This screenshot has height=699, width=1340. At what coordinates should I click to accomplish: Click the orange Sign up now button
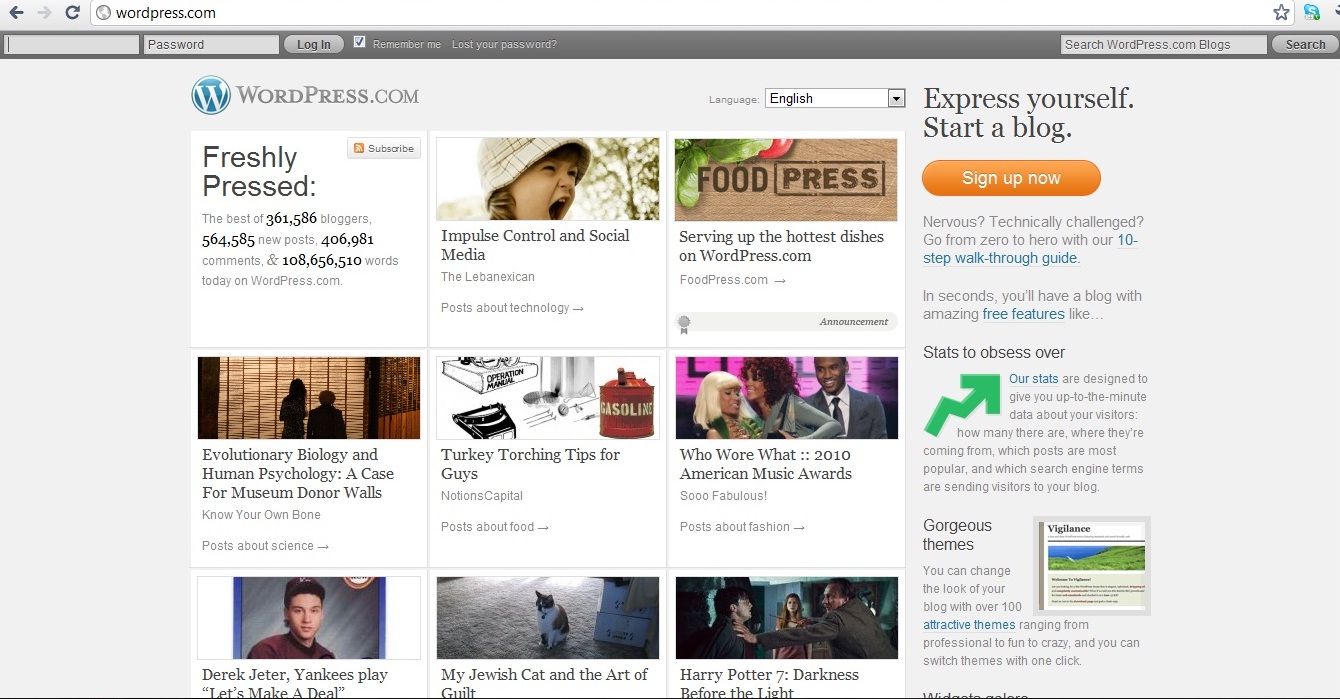coord(1011,178)
